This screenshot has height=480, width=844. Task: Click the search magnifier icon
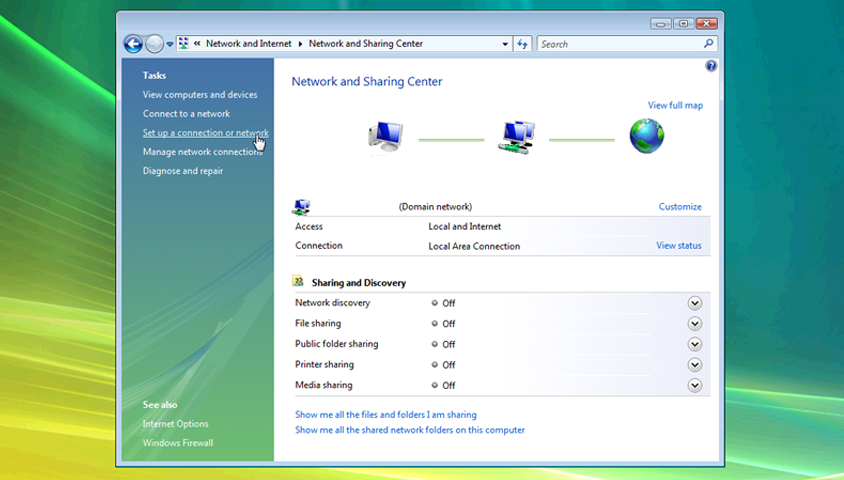tap(709, 44)
